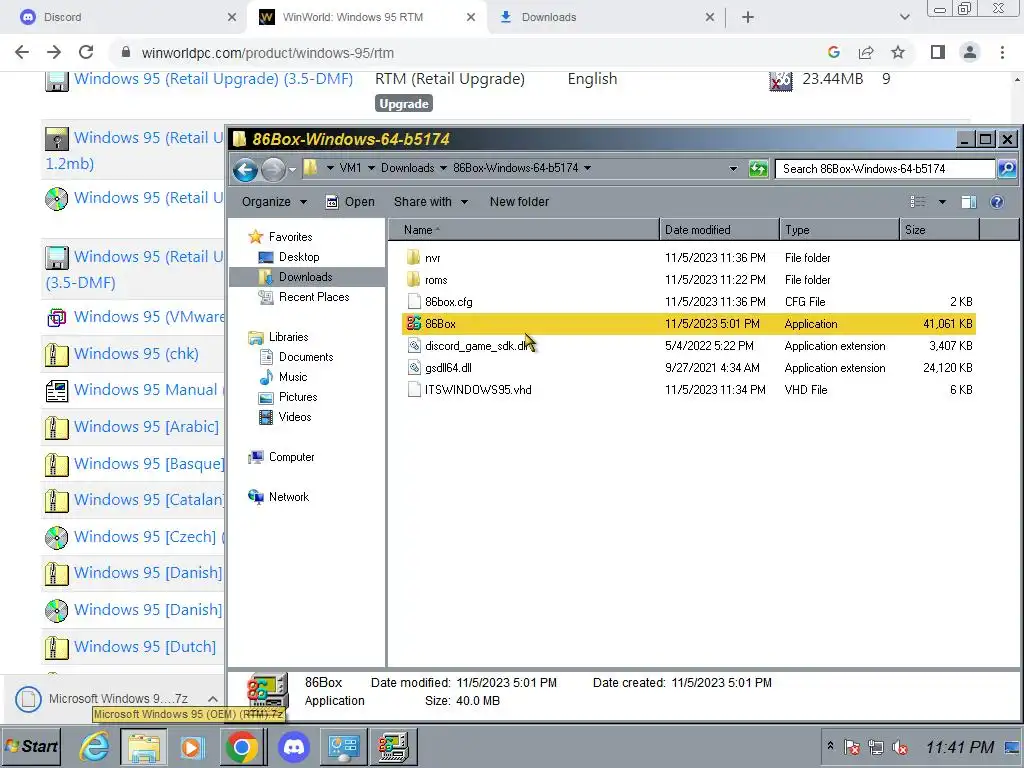
Task: Open a new Chrome tab
Action: tap(748, 18)
